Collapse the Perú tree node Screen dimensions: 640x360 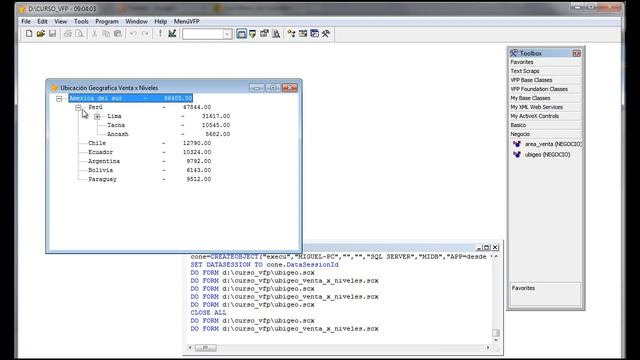pyautogui.click(x=78, y=107)
